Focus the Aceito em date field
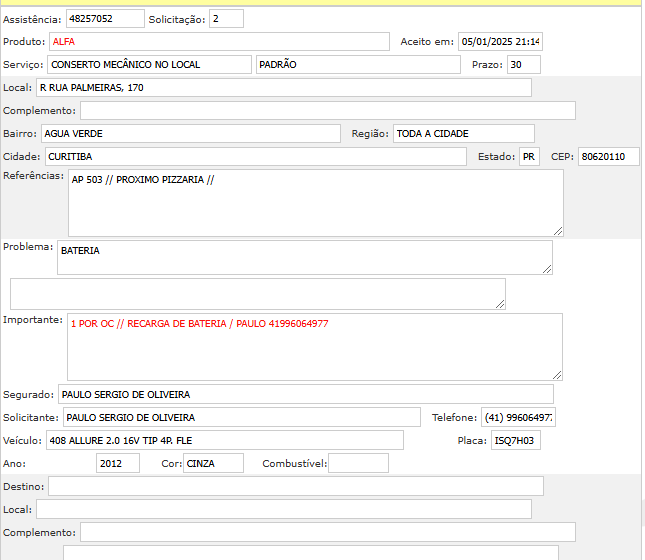This screenshot has width=645, height=560. (500, 42)
